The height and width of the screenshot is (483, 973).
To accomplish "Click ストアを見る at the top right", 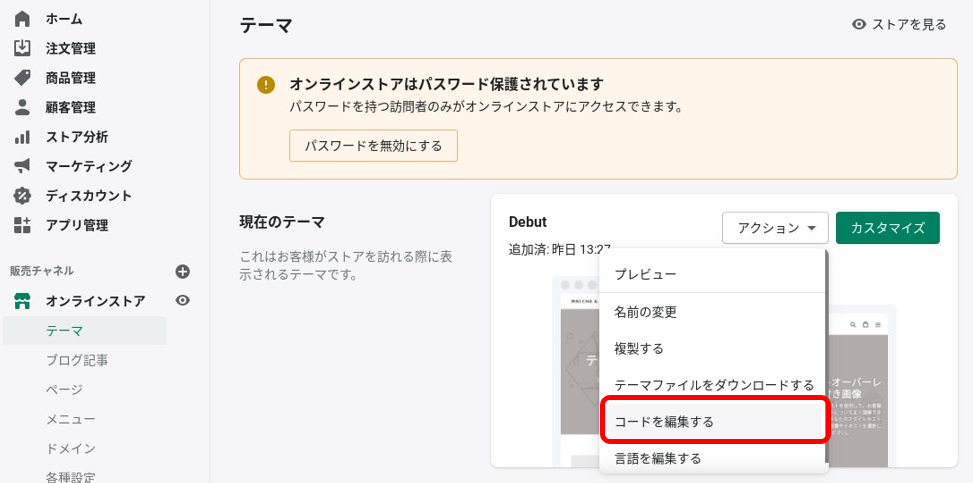I will point(899,25).
